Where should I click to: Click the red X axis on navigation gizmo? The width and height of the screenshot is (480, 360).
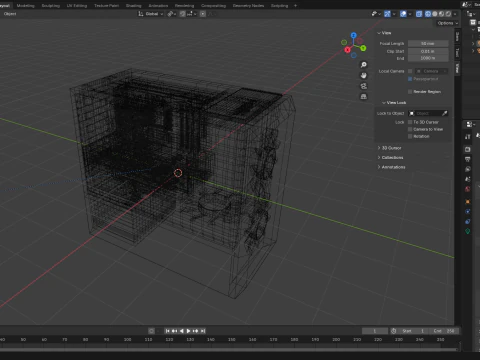pyautogui.click(x=347, y=50)
